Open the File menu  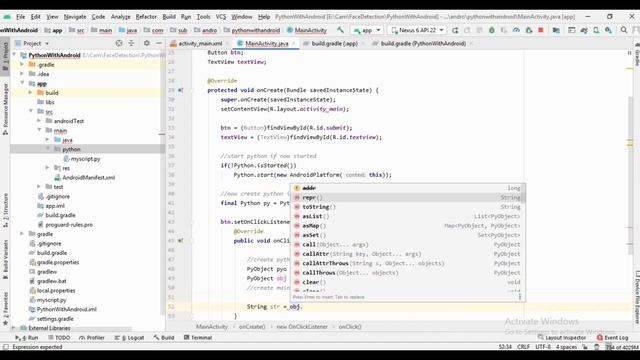coord(20,17)
